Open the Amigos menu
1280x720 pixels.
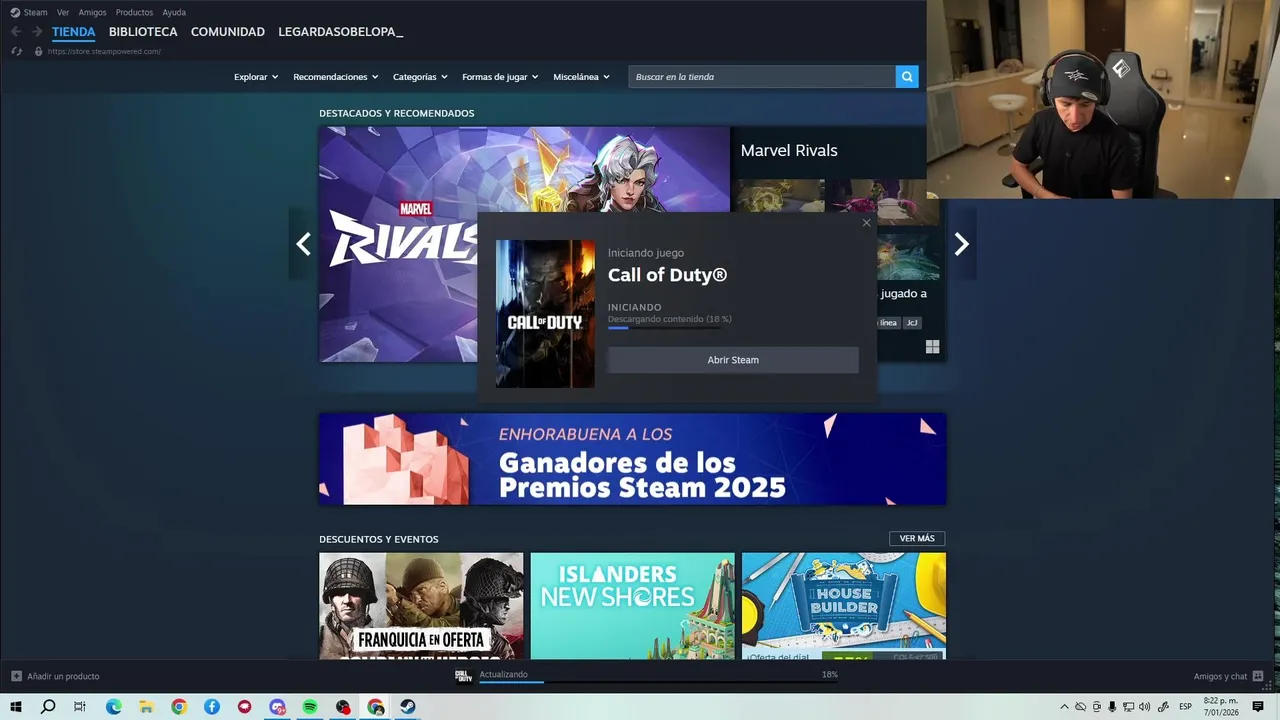point(92,12)
